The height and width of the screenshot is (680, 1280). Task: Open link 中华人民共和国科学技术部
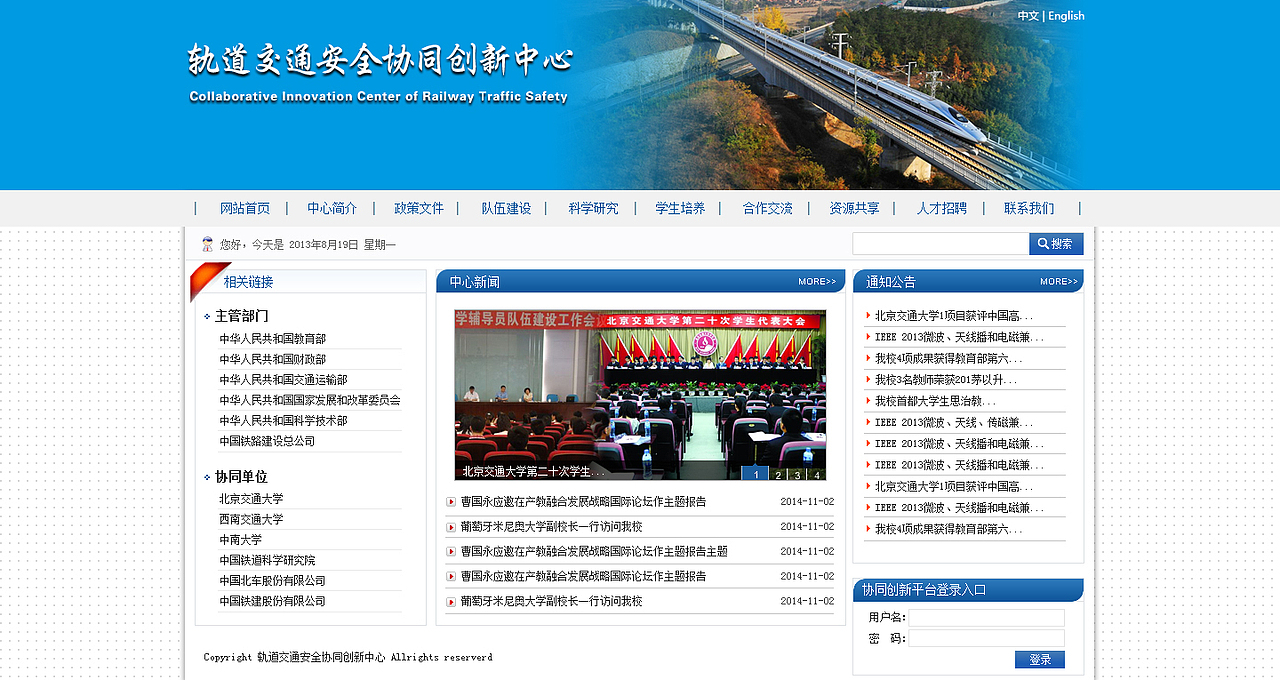(283, 421)
